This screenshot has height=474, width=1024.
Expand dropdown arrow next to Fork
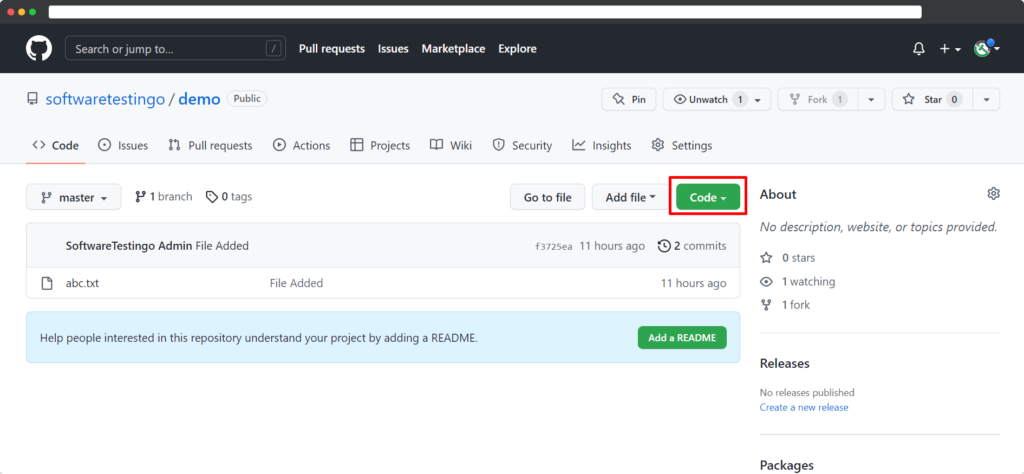[x=871, y=99]
